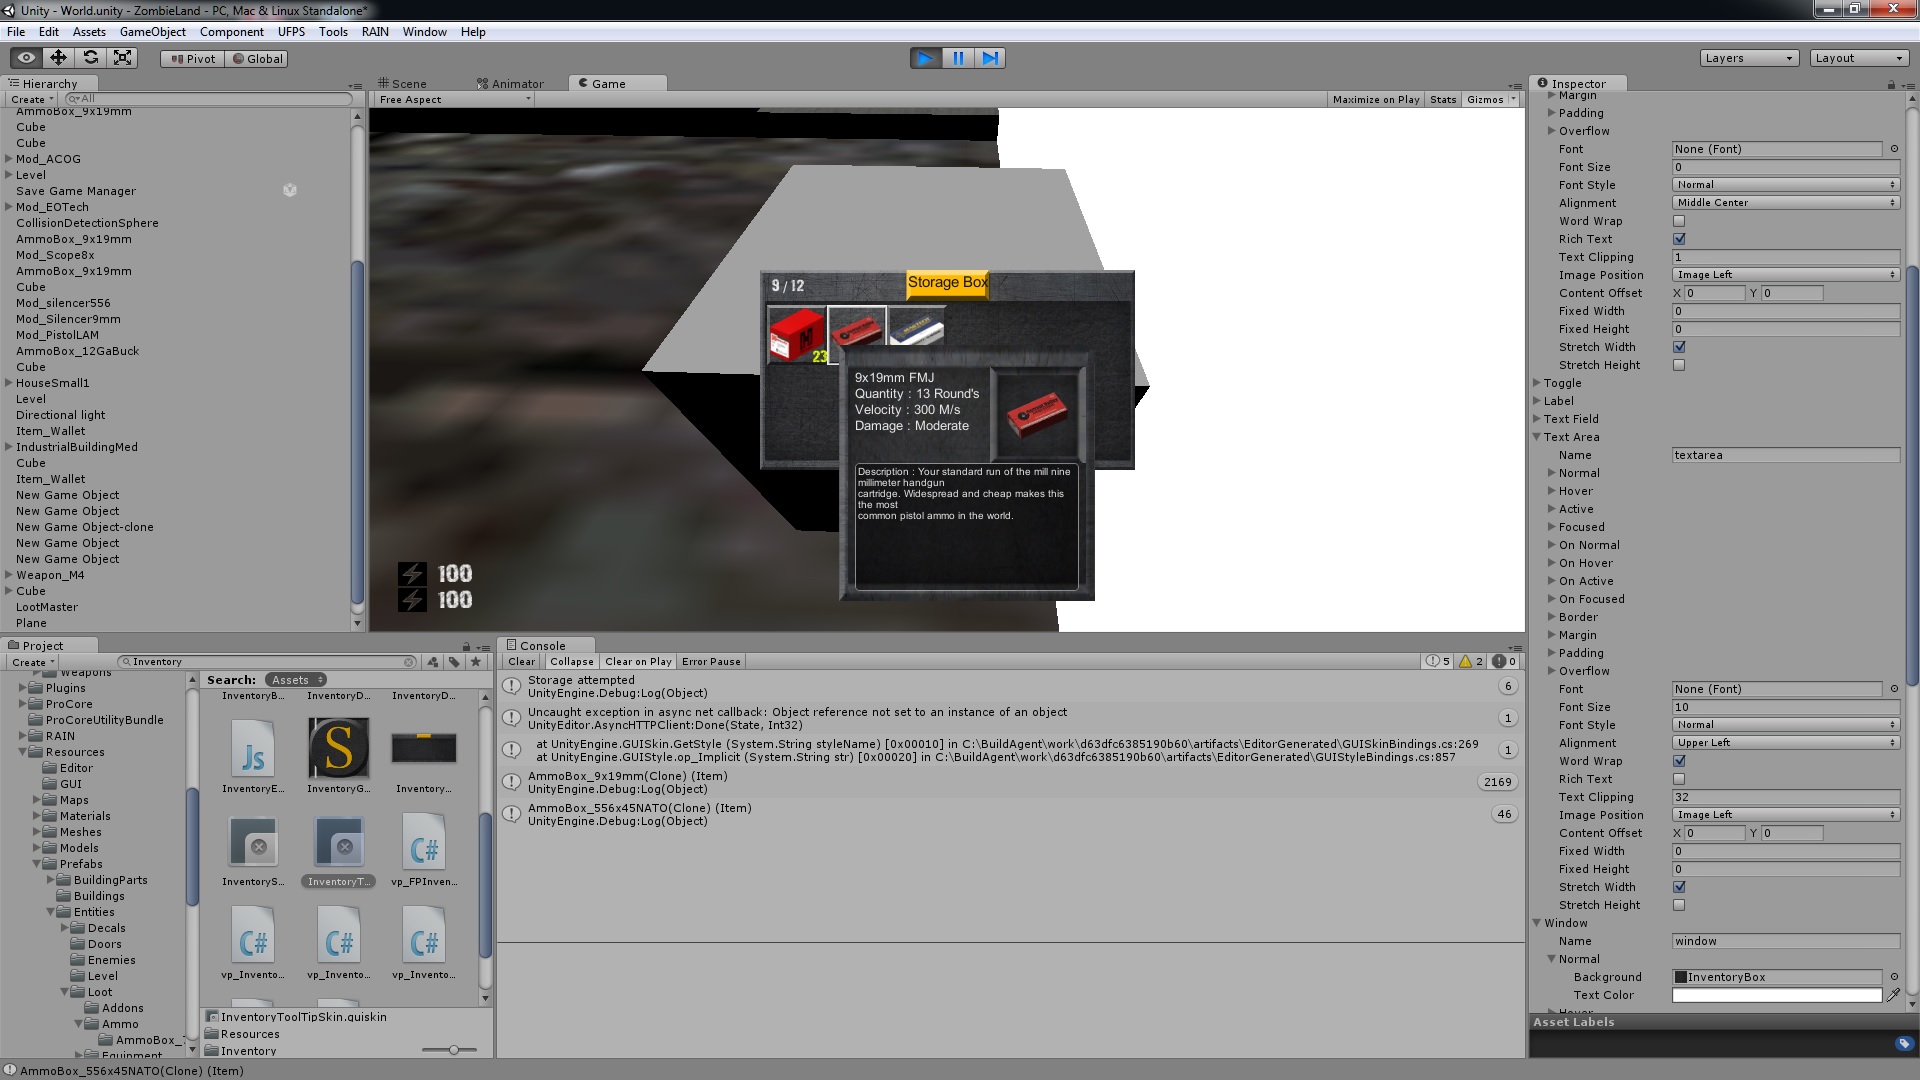The height and width of the screenshot is (1080, 1920).
Task: Pick a font for top Font field
Action: 1894,149
